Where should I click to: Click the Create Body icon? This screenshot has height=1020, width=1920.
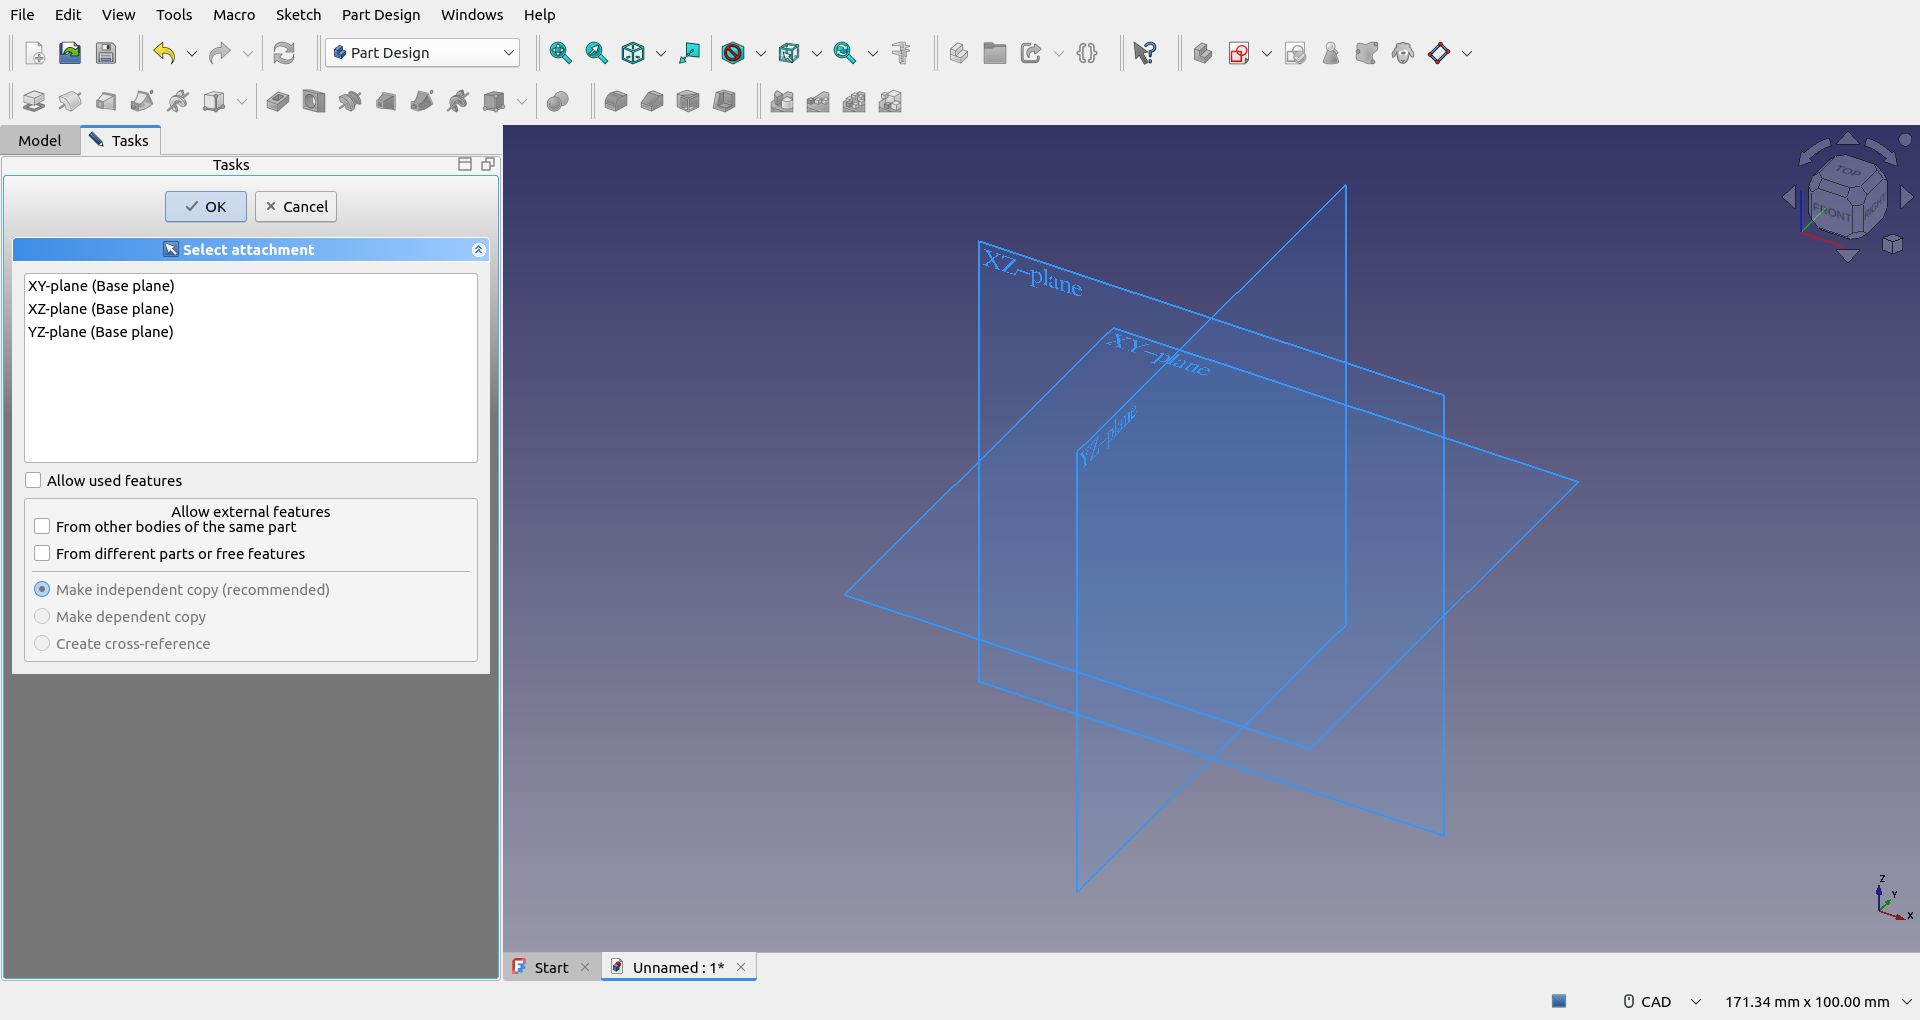(1203, 53)
